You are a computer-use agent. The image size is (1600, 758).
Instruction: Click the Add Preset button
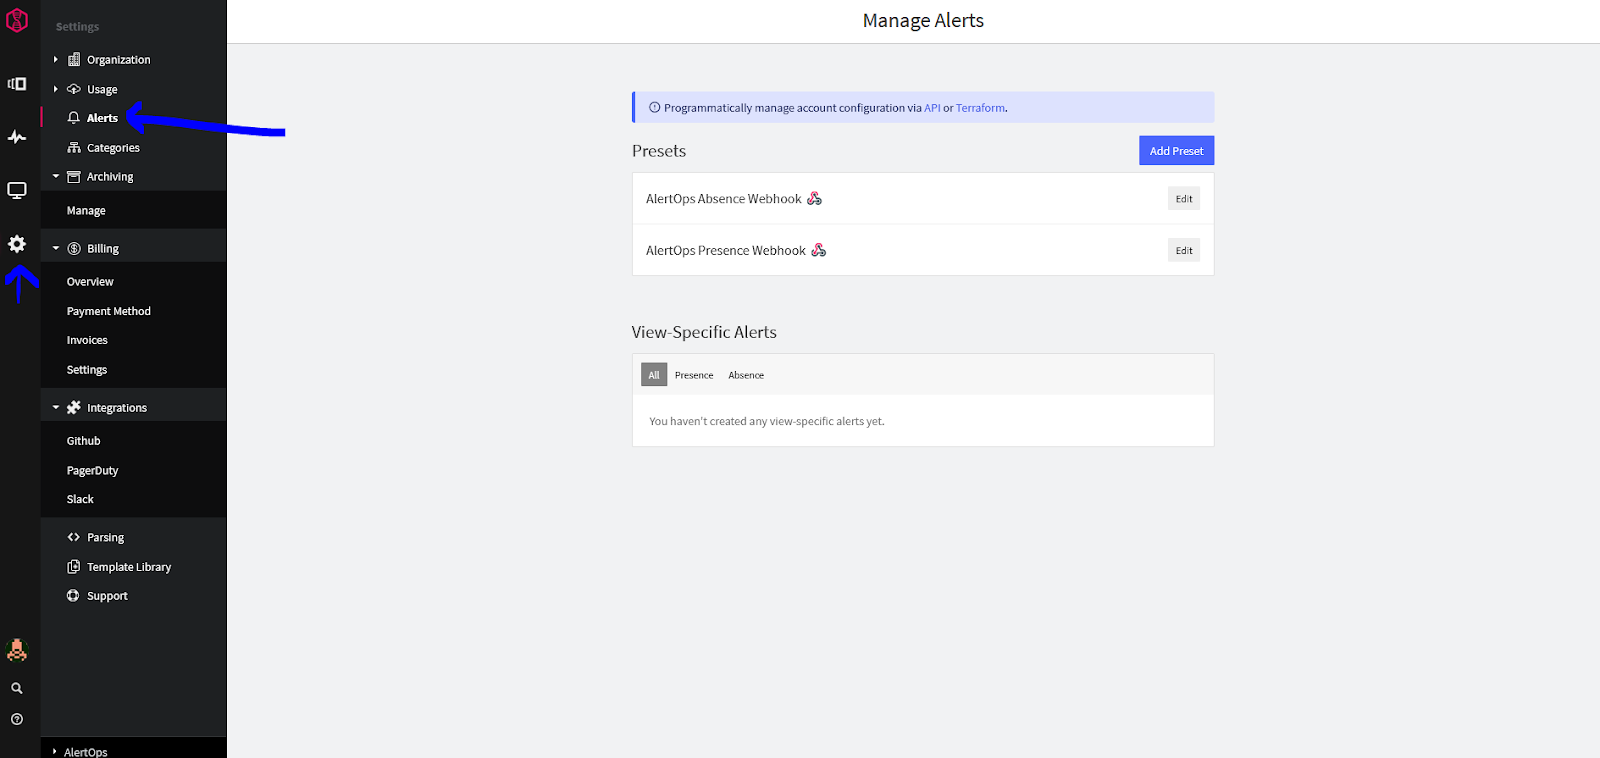(x=1176, y=151)
